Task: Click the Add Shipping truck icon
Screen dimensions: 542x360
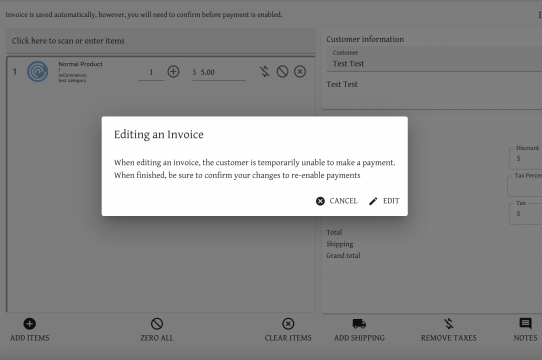Action: 359,324
